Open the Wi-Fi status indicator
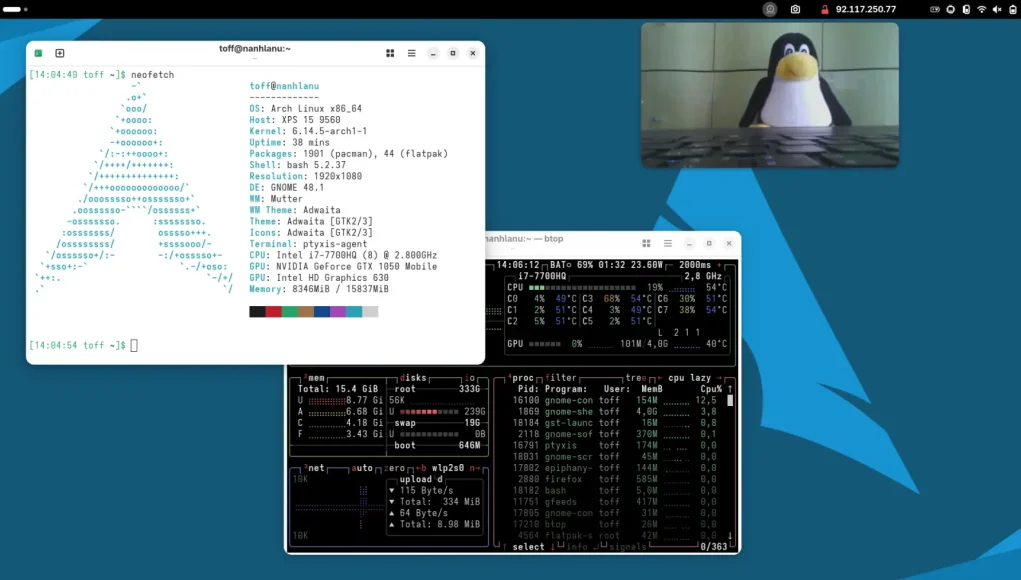Image resolution: width=1021 pixels, height=580 pixels. click(x=981, y=9)
